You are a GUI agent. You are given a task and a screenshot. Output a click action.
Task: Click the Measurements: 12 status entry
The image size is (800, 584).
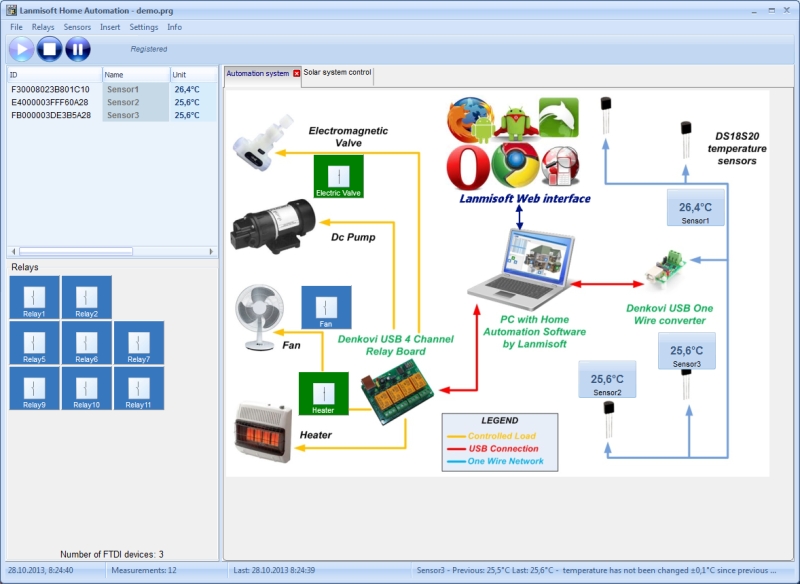coord(144,570)
